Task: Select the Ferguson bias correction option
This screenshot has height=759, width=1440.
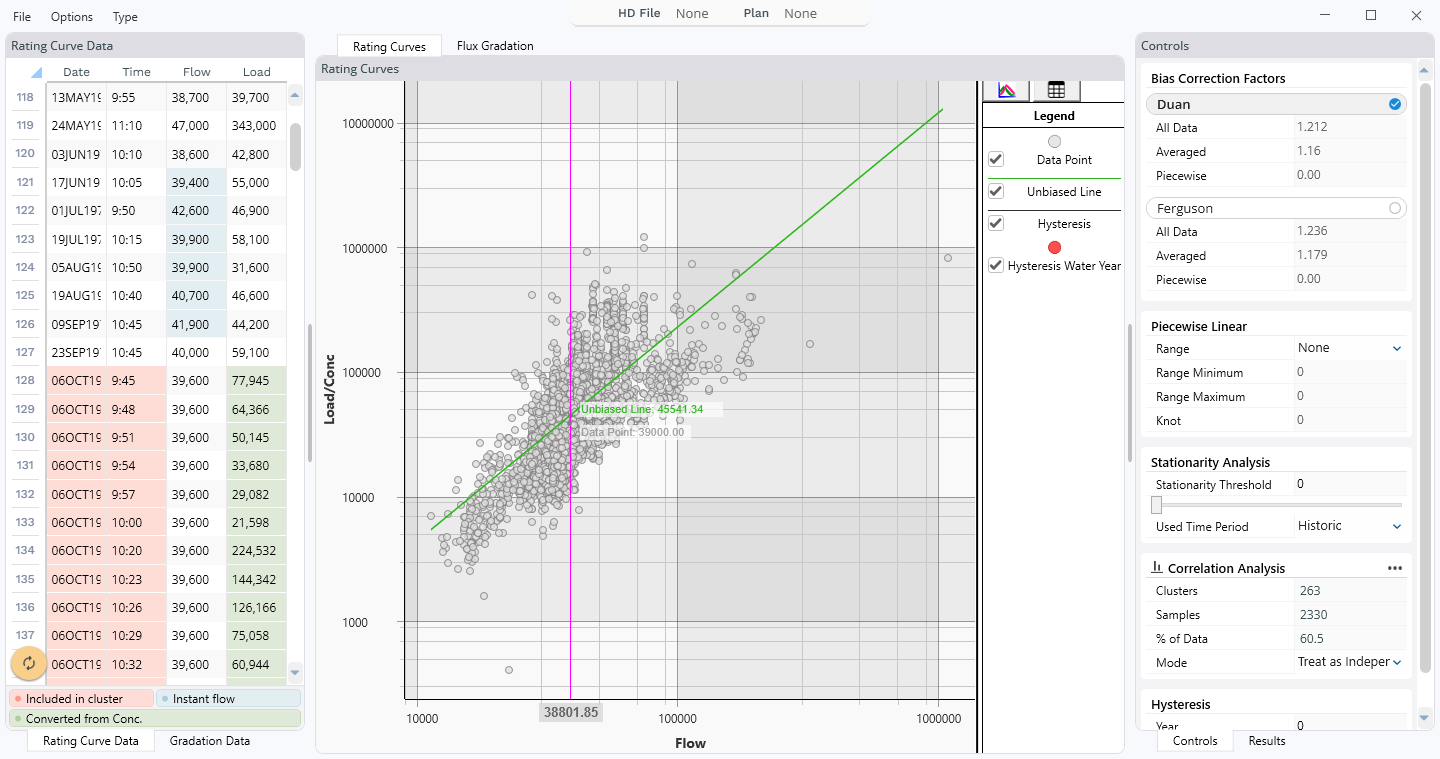Action: point(1394,208)
